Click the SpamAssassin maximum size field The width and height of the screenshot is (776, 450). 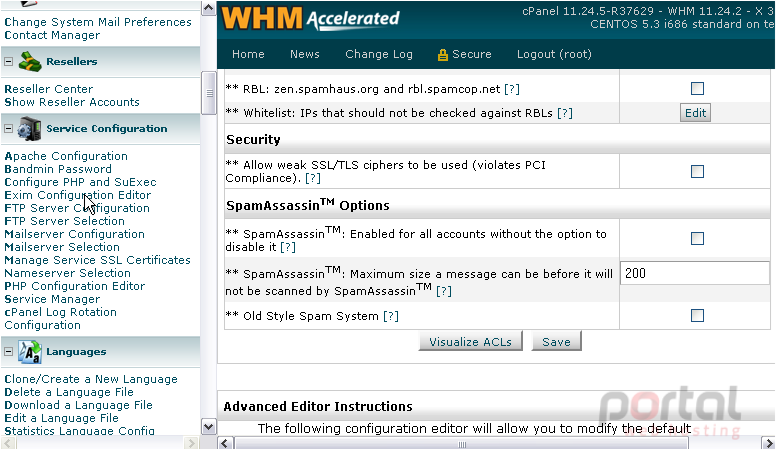pos(695,273)
